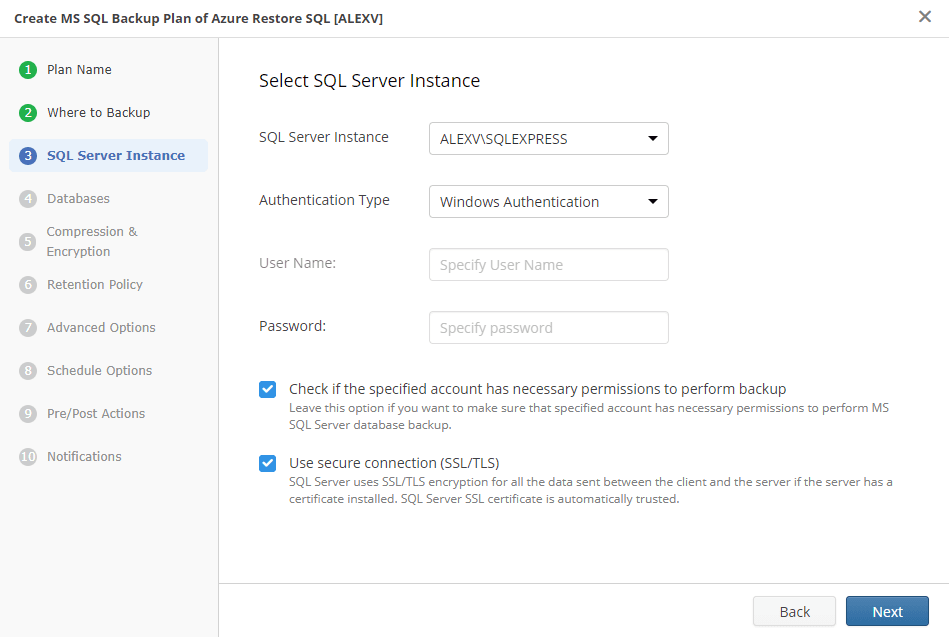Click the step 2 green check icon

pyautogui.click(x=28, y=113)
